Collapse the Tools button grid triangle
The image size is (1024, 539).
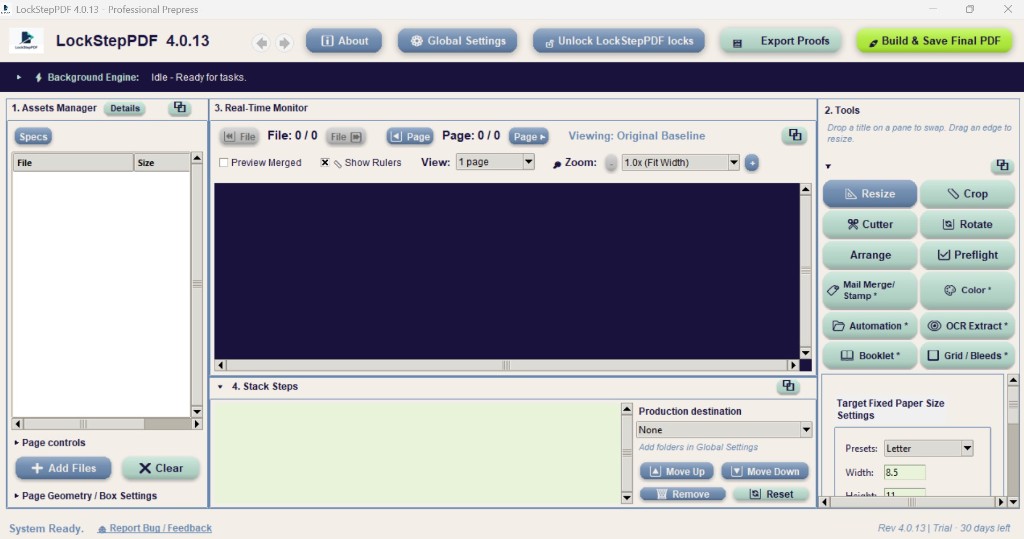click(828, 167)
